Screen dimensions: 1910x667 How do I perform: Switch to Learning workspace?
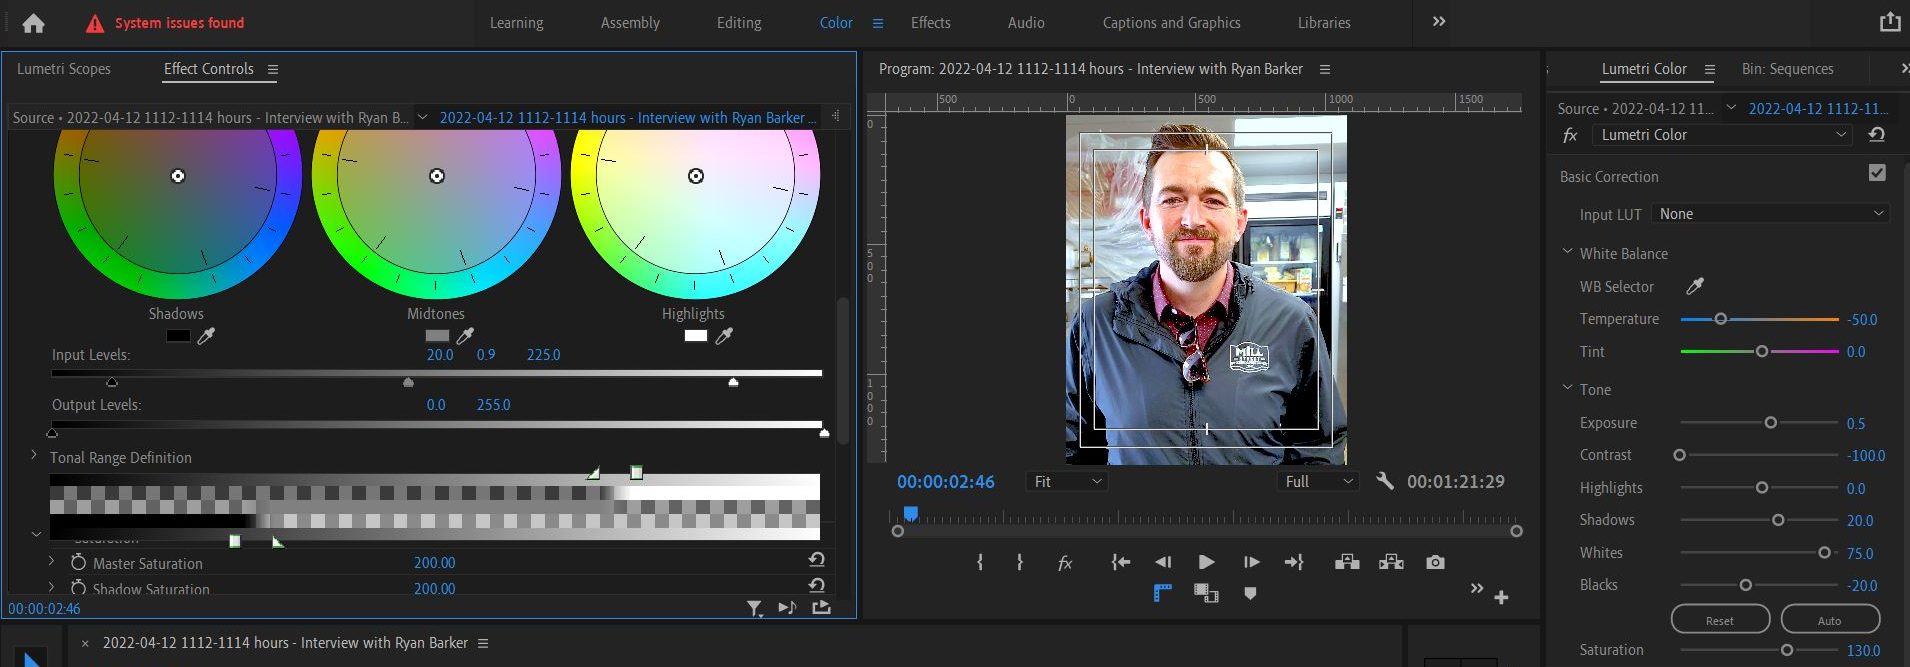point(516,22)
